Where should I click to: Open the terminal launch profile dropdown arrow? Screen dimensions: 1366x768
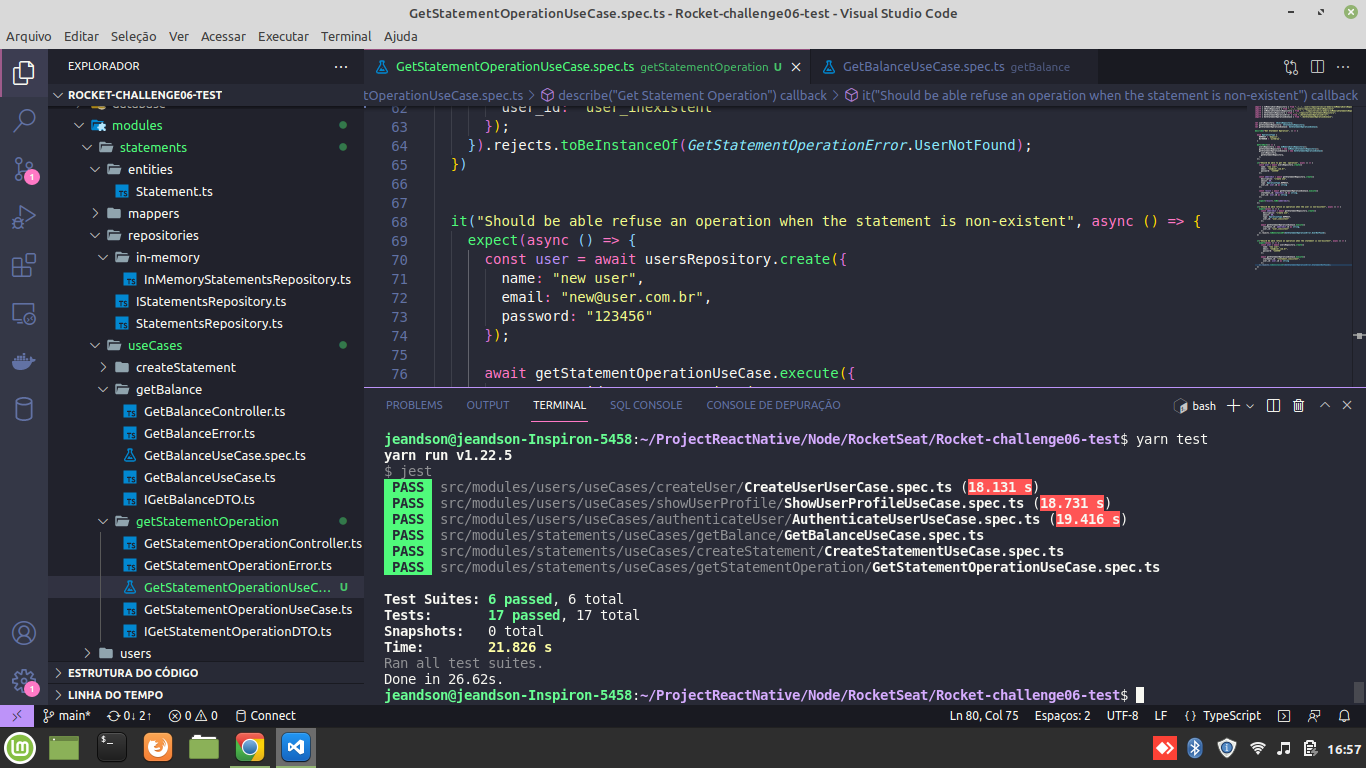1252,405
